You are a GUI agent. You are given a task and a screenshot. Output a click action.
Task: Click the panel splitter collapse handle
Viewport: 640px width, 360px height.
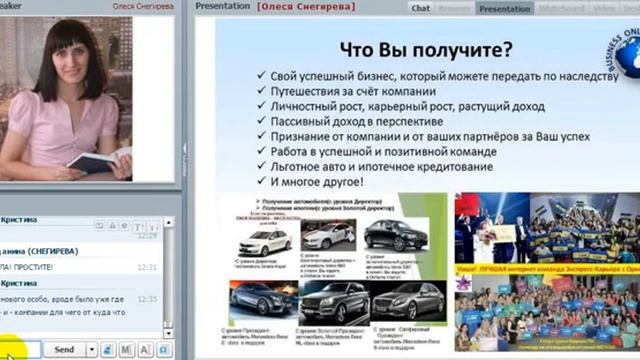[185, 159]
